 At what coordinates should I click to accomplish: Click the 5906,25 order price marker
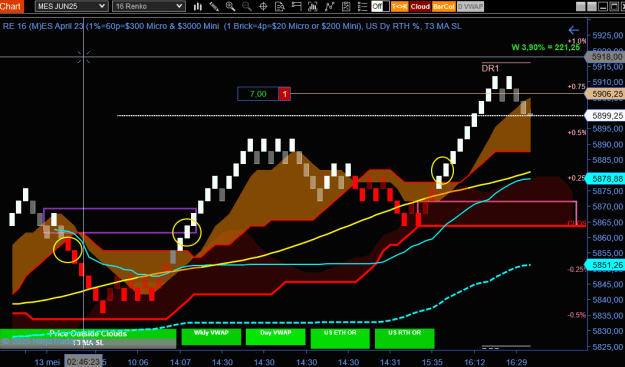(x=605, y=94)
